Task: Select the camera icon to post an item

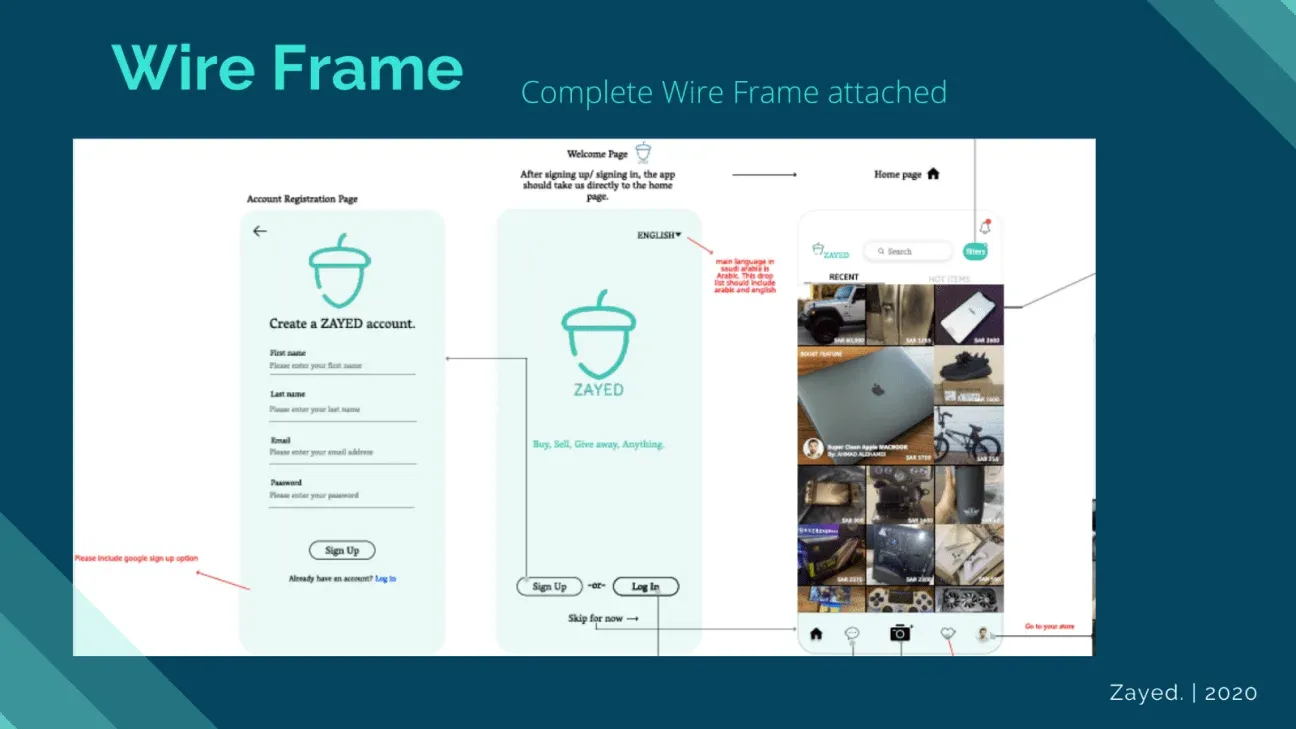Action: click(x=902, y=633)
